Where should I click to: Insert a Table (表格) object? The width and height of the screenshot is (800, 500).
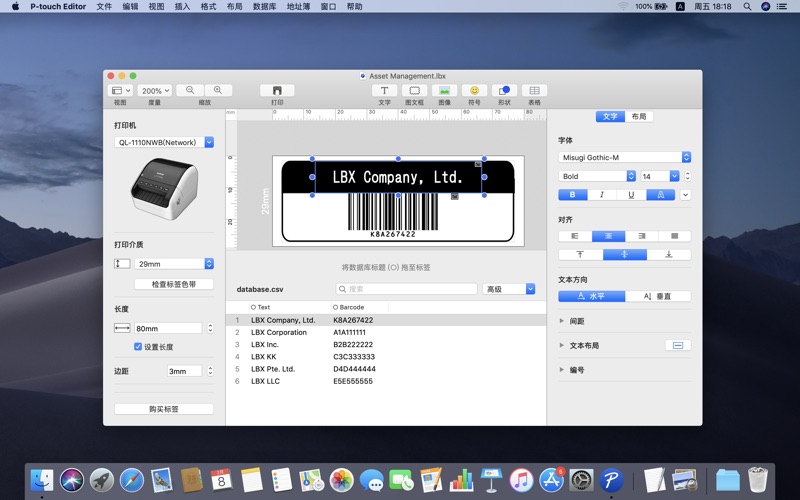point(534,90)
